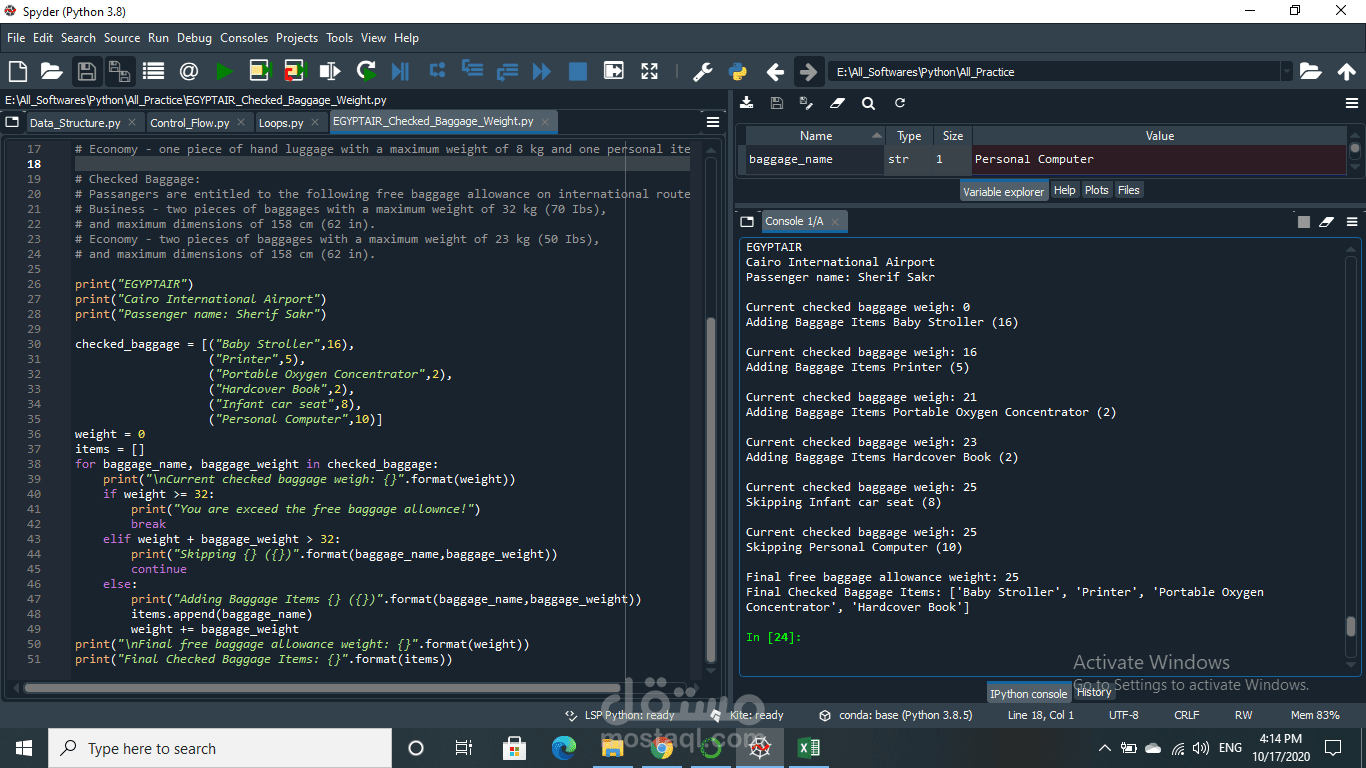Browse editor tabs button
The height and width of the screenshot is (768, 1366).
click(x=12, y=122)
